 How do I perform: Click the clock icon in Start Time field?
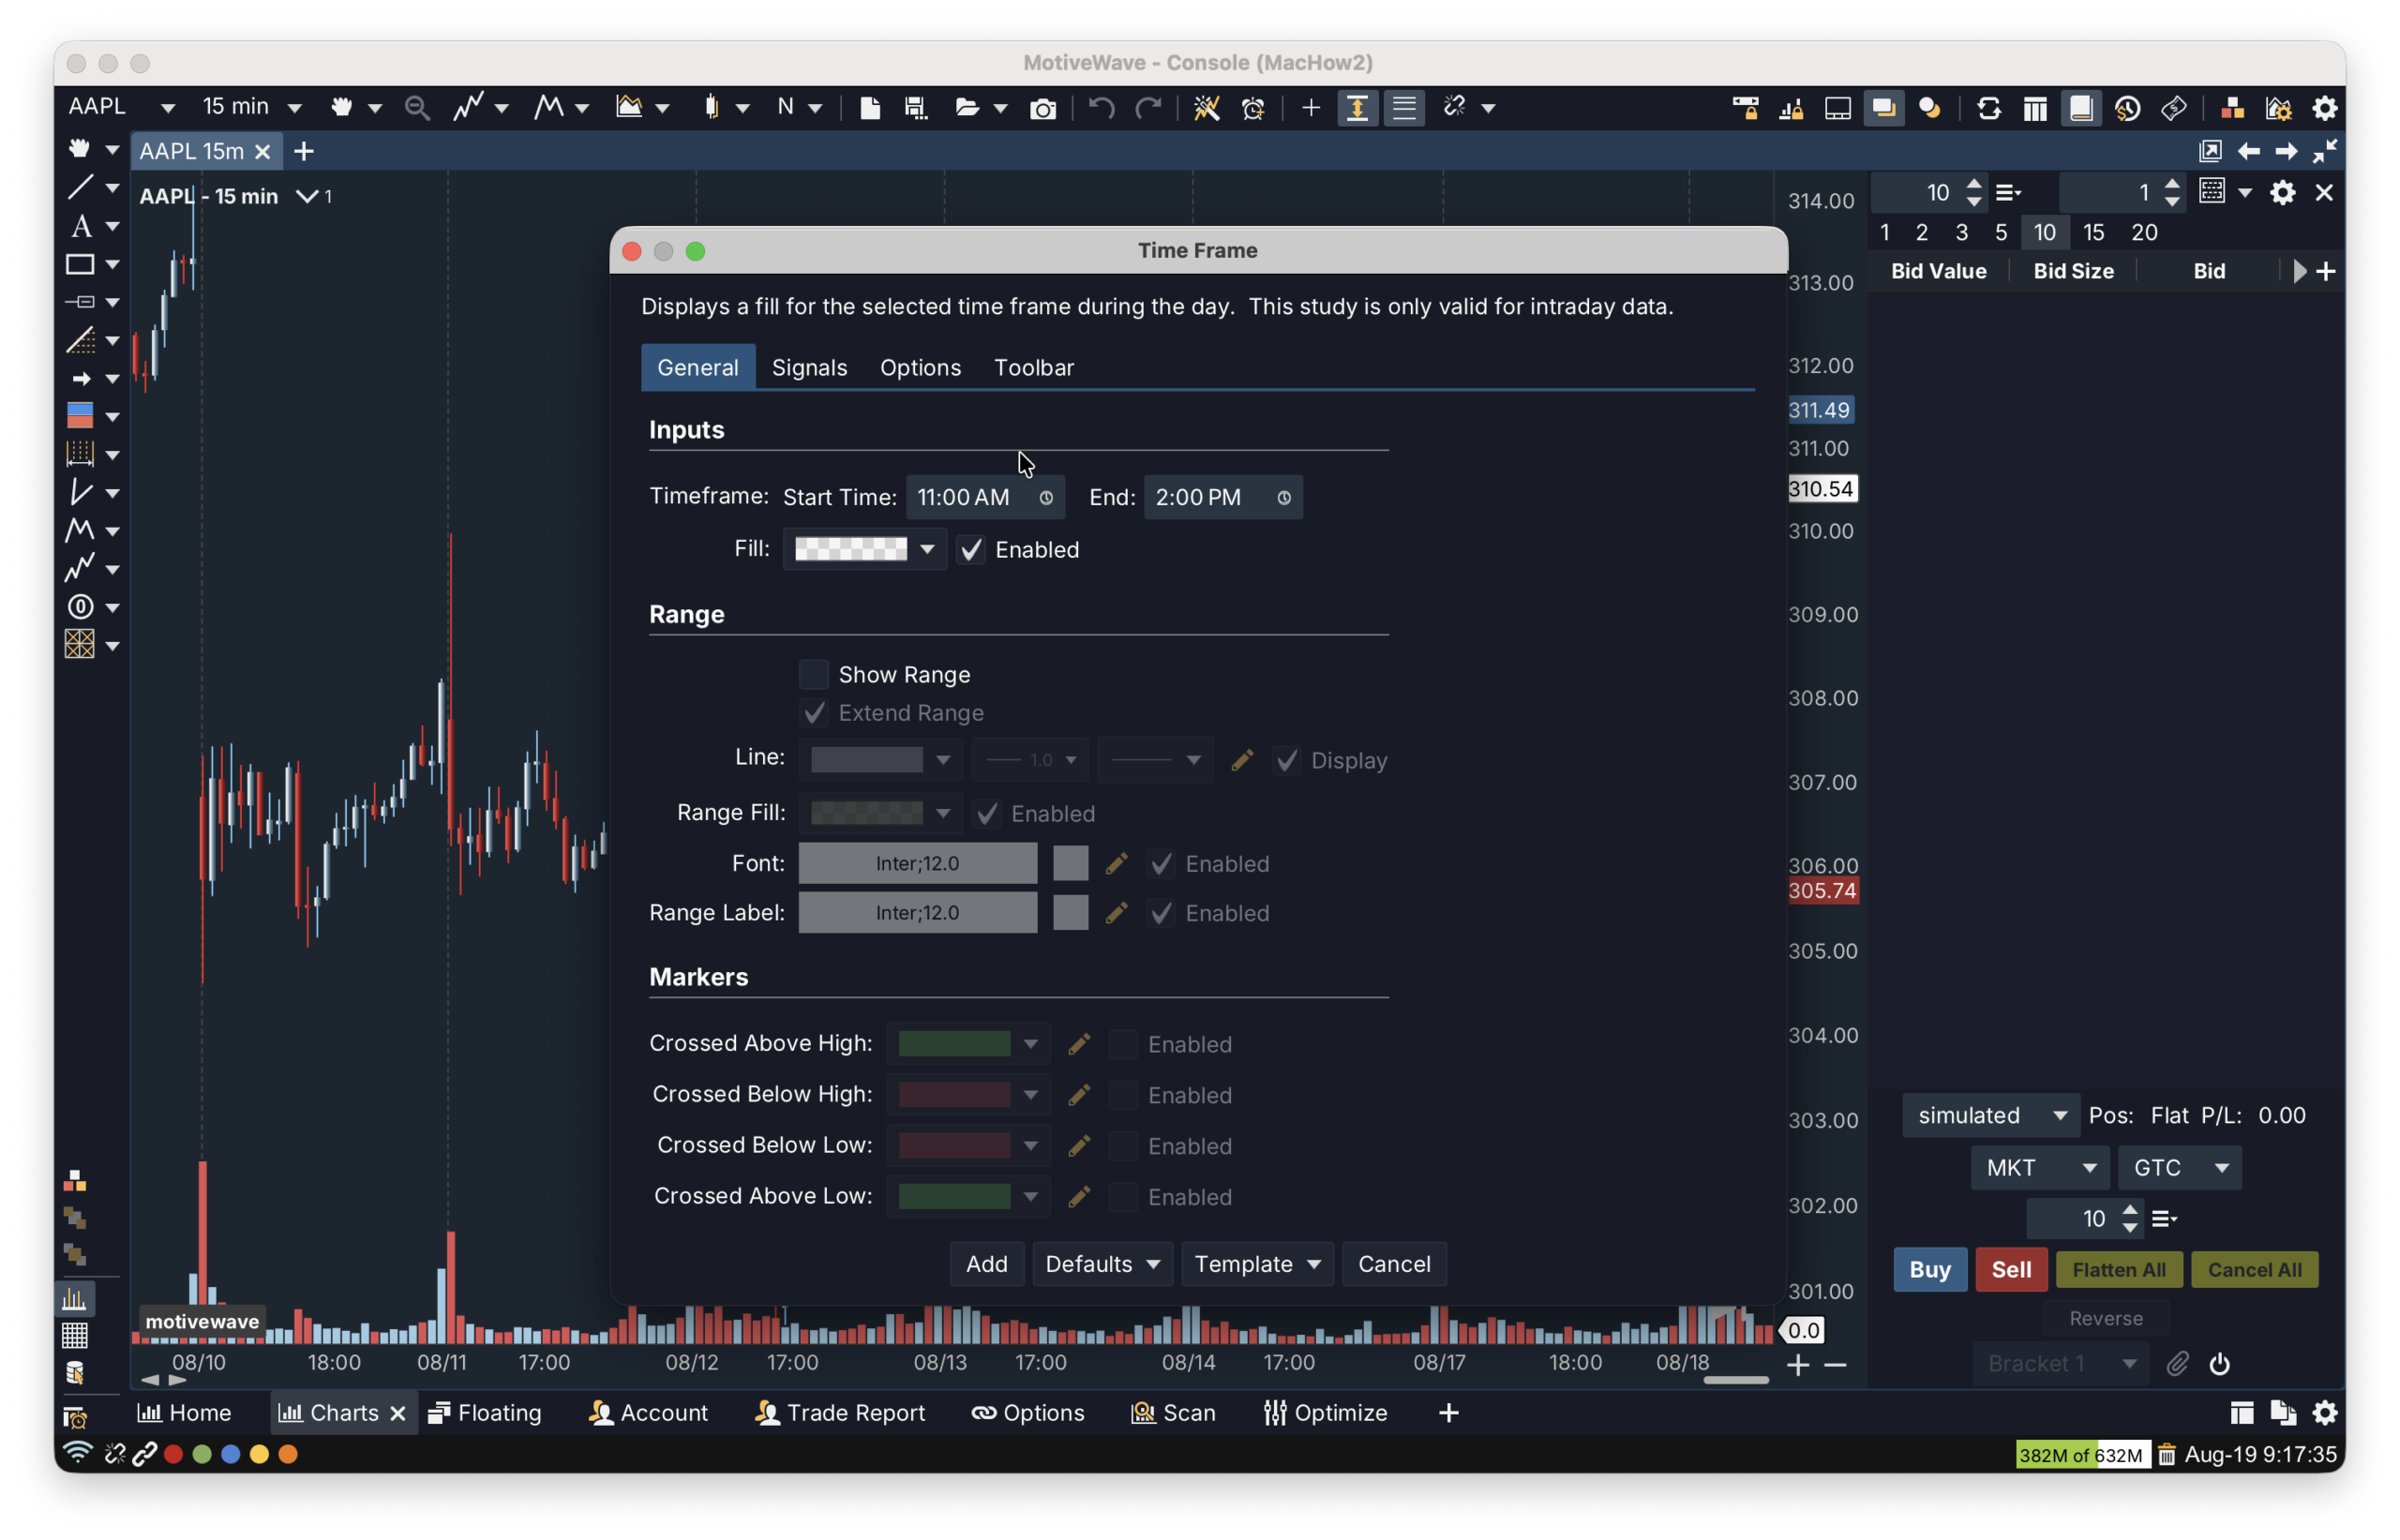point(1046,498)
